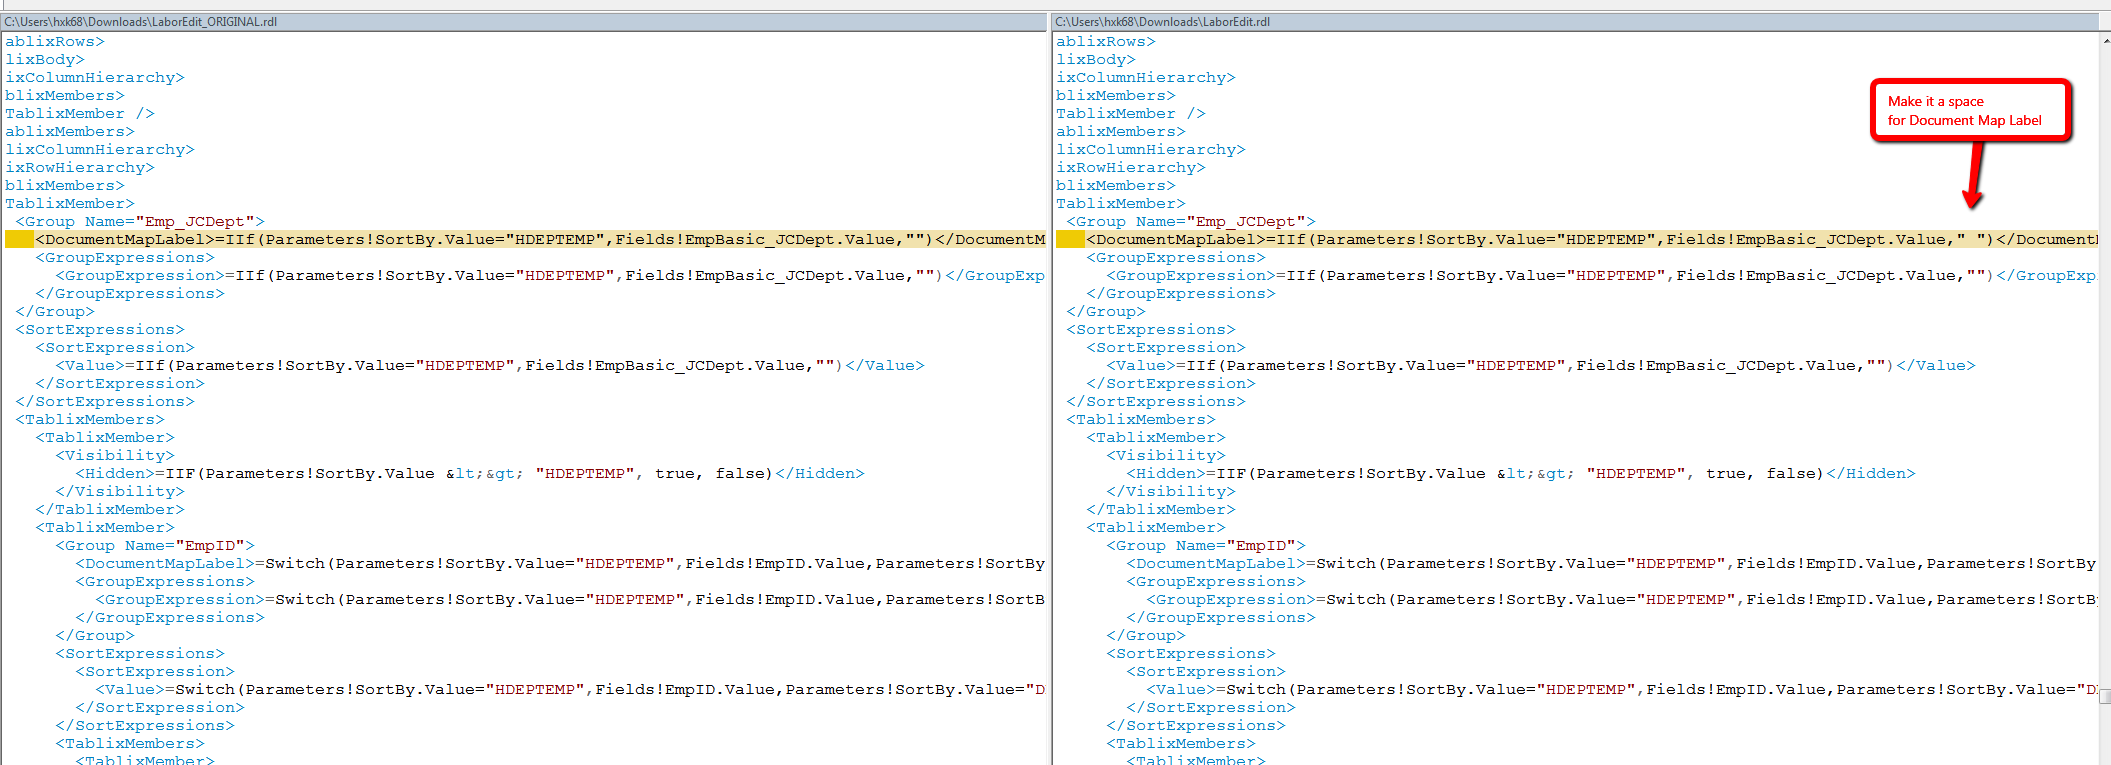Image resolution: width=2111 pixels, height=765 pixels.
Task: Click the ablixRows> line in left pane
Action: click(55, 41)
